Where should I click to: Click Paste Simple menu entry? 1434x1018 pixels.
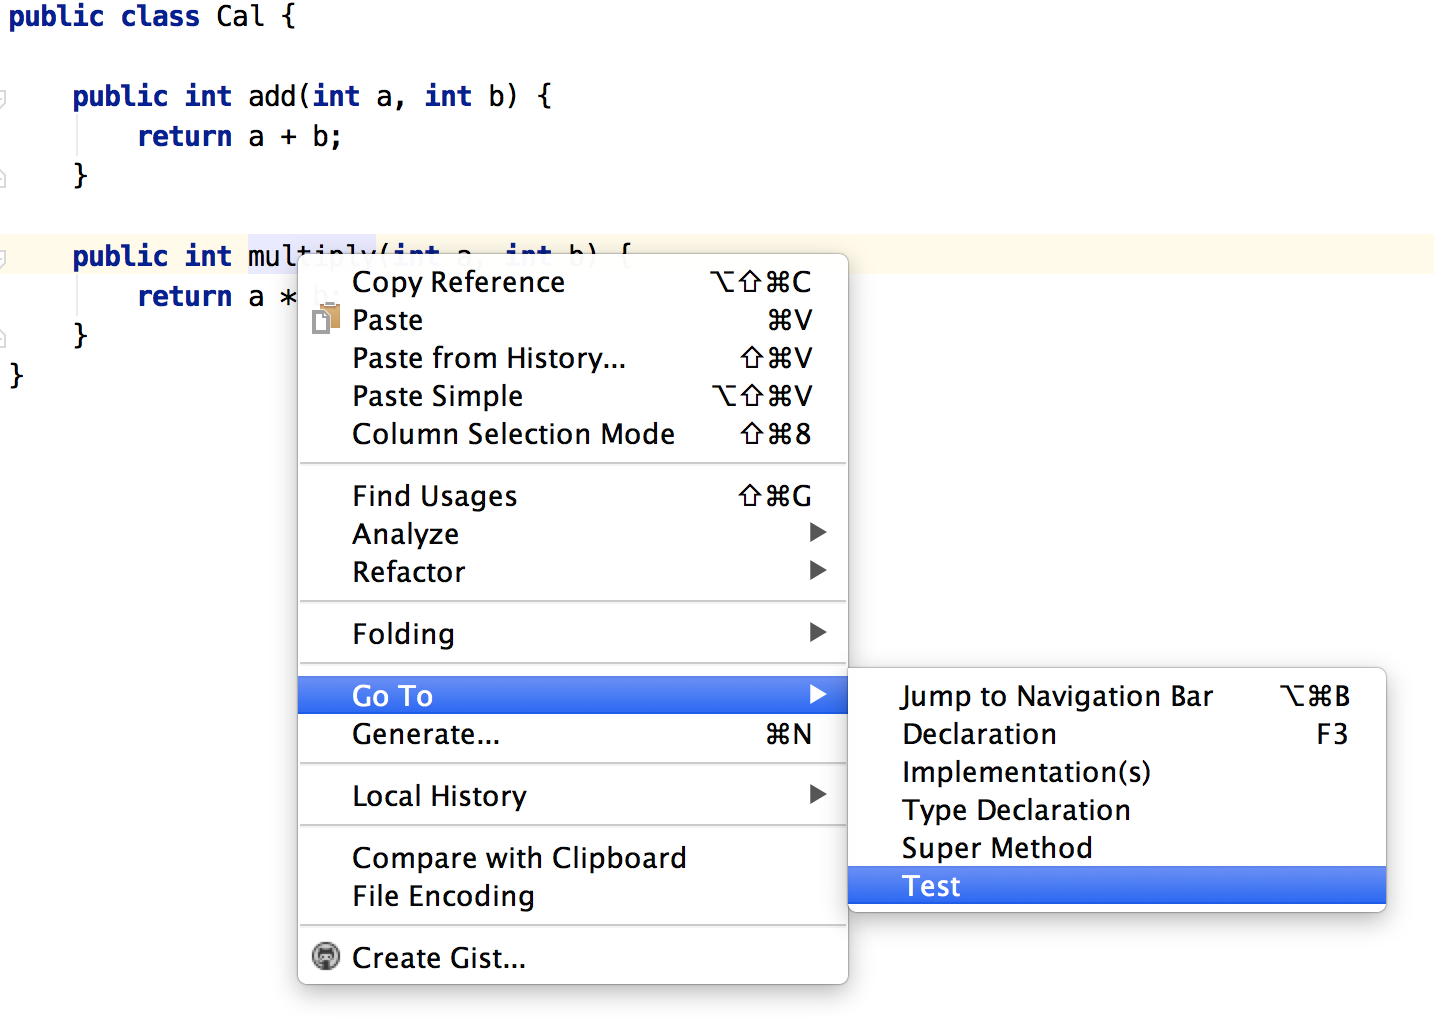click(437, 396)
